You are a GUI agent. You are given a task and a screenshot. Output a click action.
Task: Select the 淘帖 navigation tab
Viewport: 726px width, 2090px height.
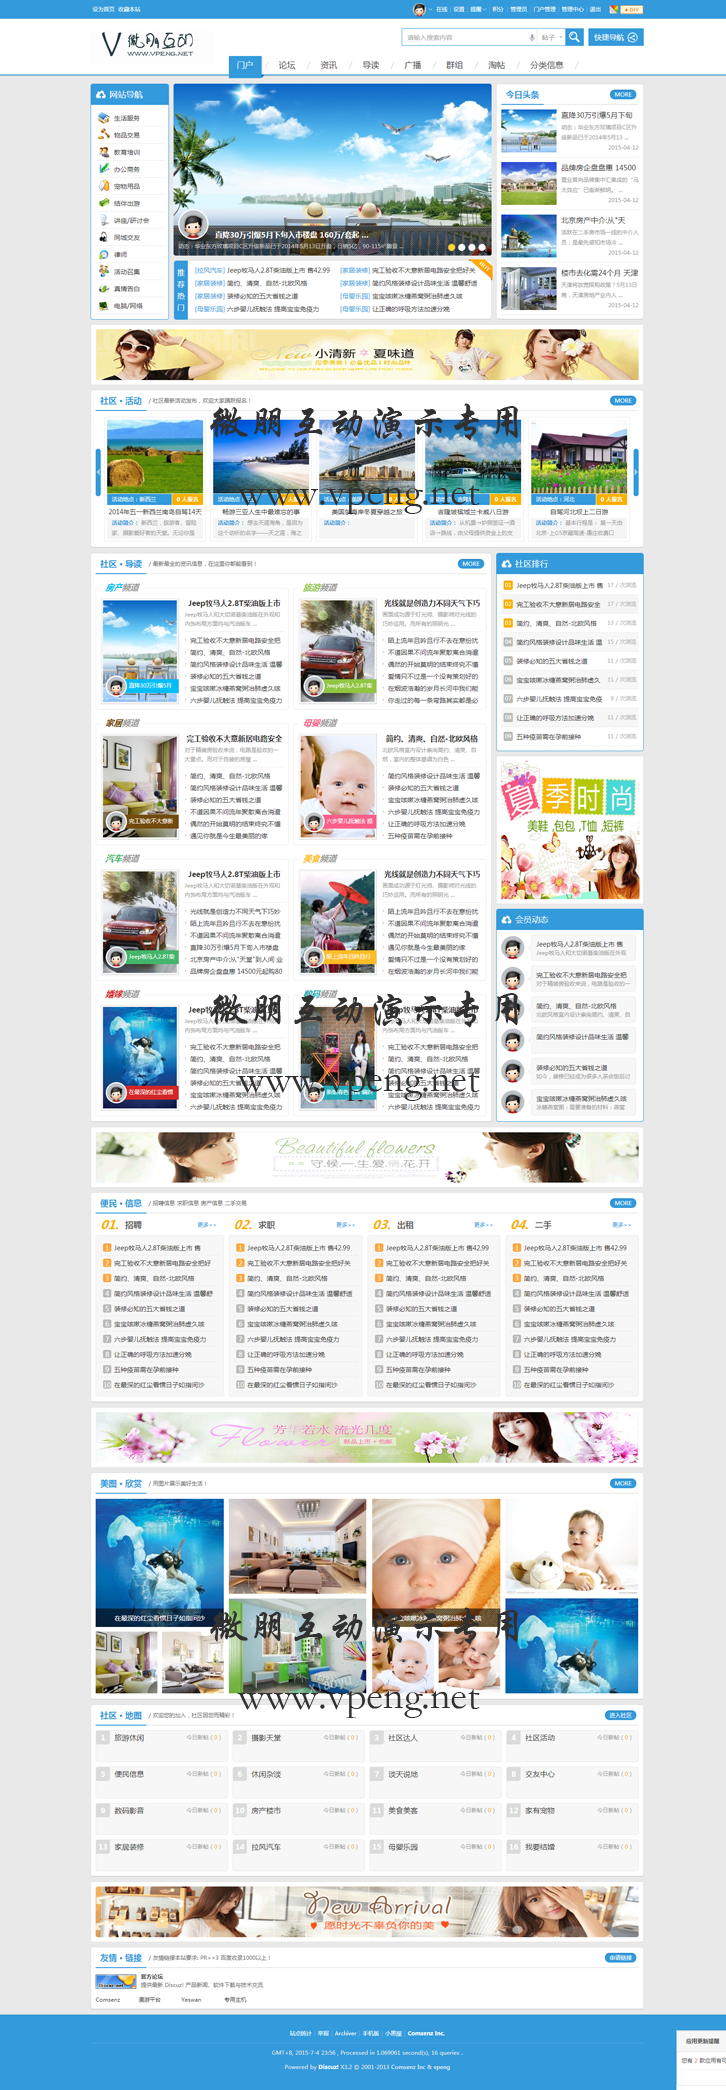point(497,65)
